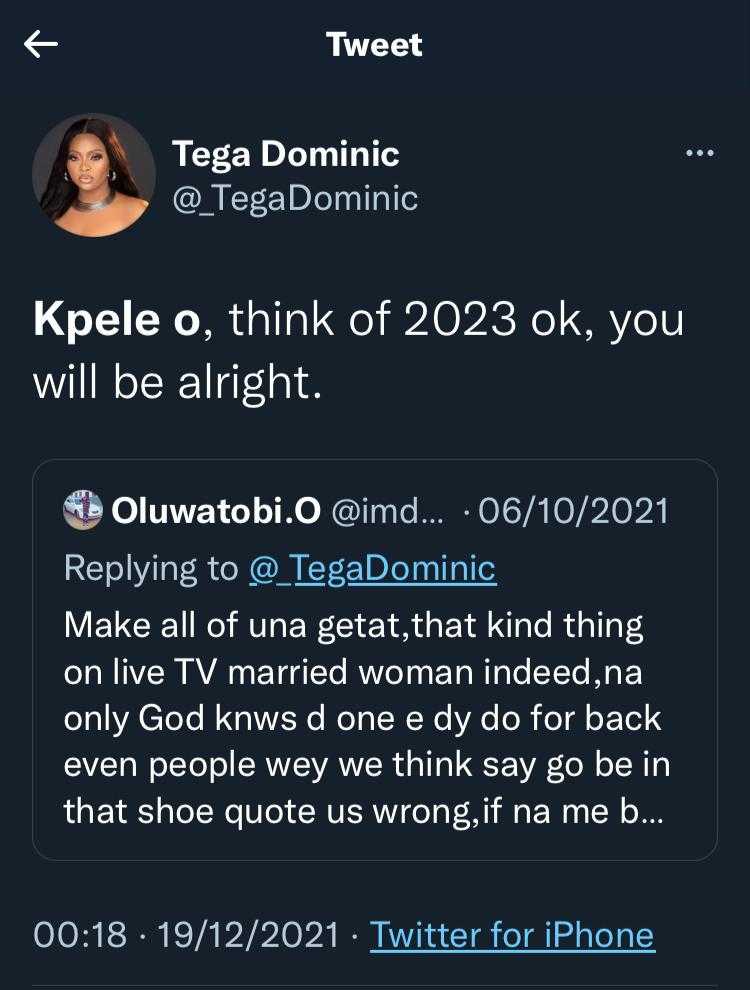This screenshot has height=990, width=750.
Task: Click the 00:18 timestamp
Action: click(80, 935)
